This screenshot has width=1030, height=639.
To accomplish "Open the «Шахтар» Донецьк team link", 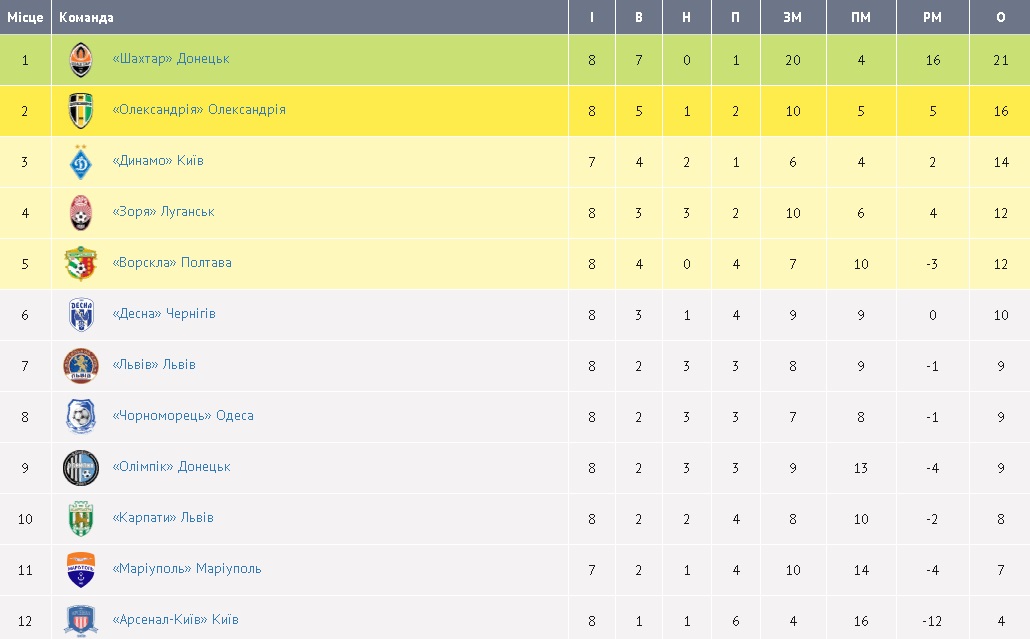I will pos(171,59).
